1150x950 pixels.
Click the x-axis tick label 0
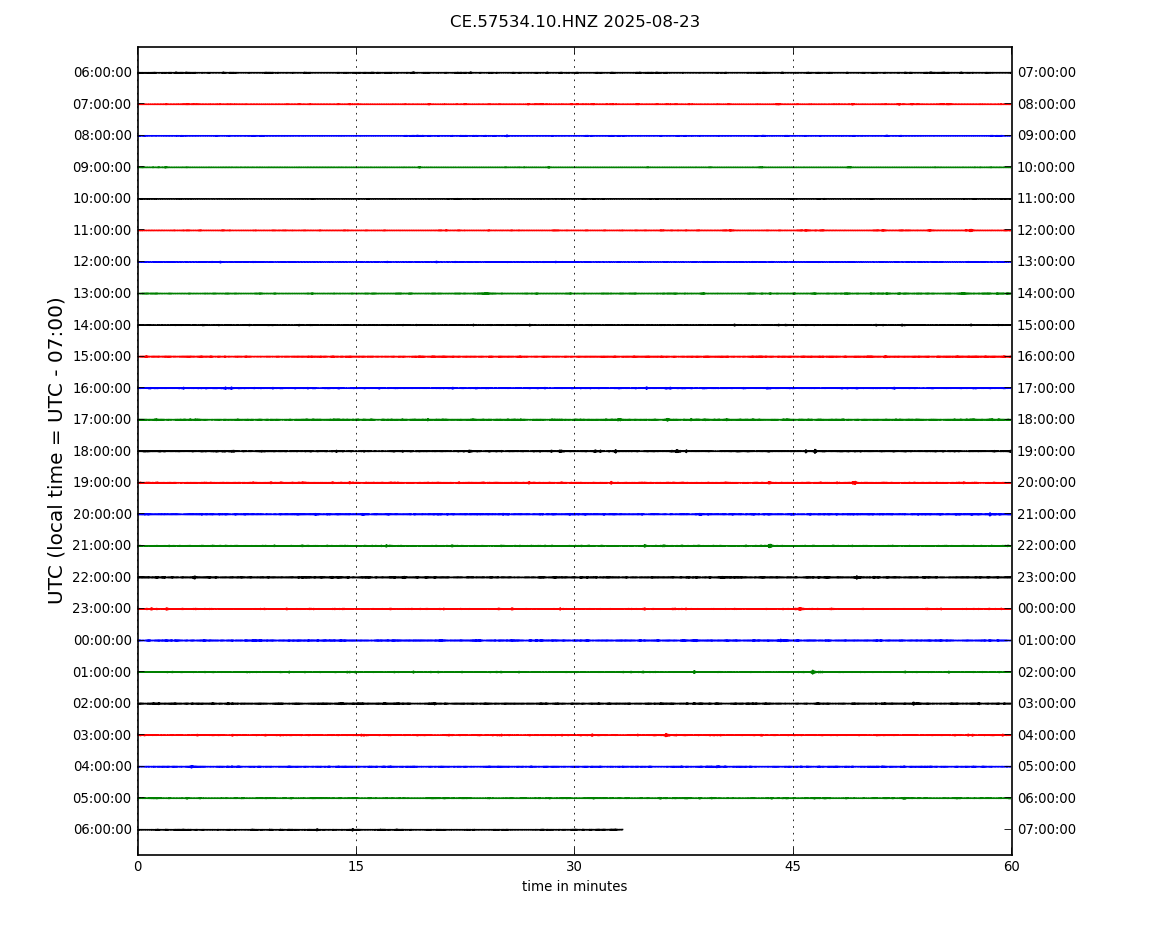[138, 866]
